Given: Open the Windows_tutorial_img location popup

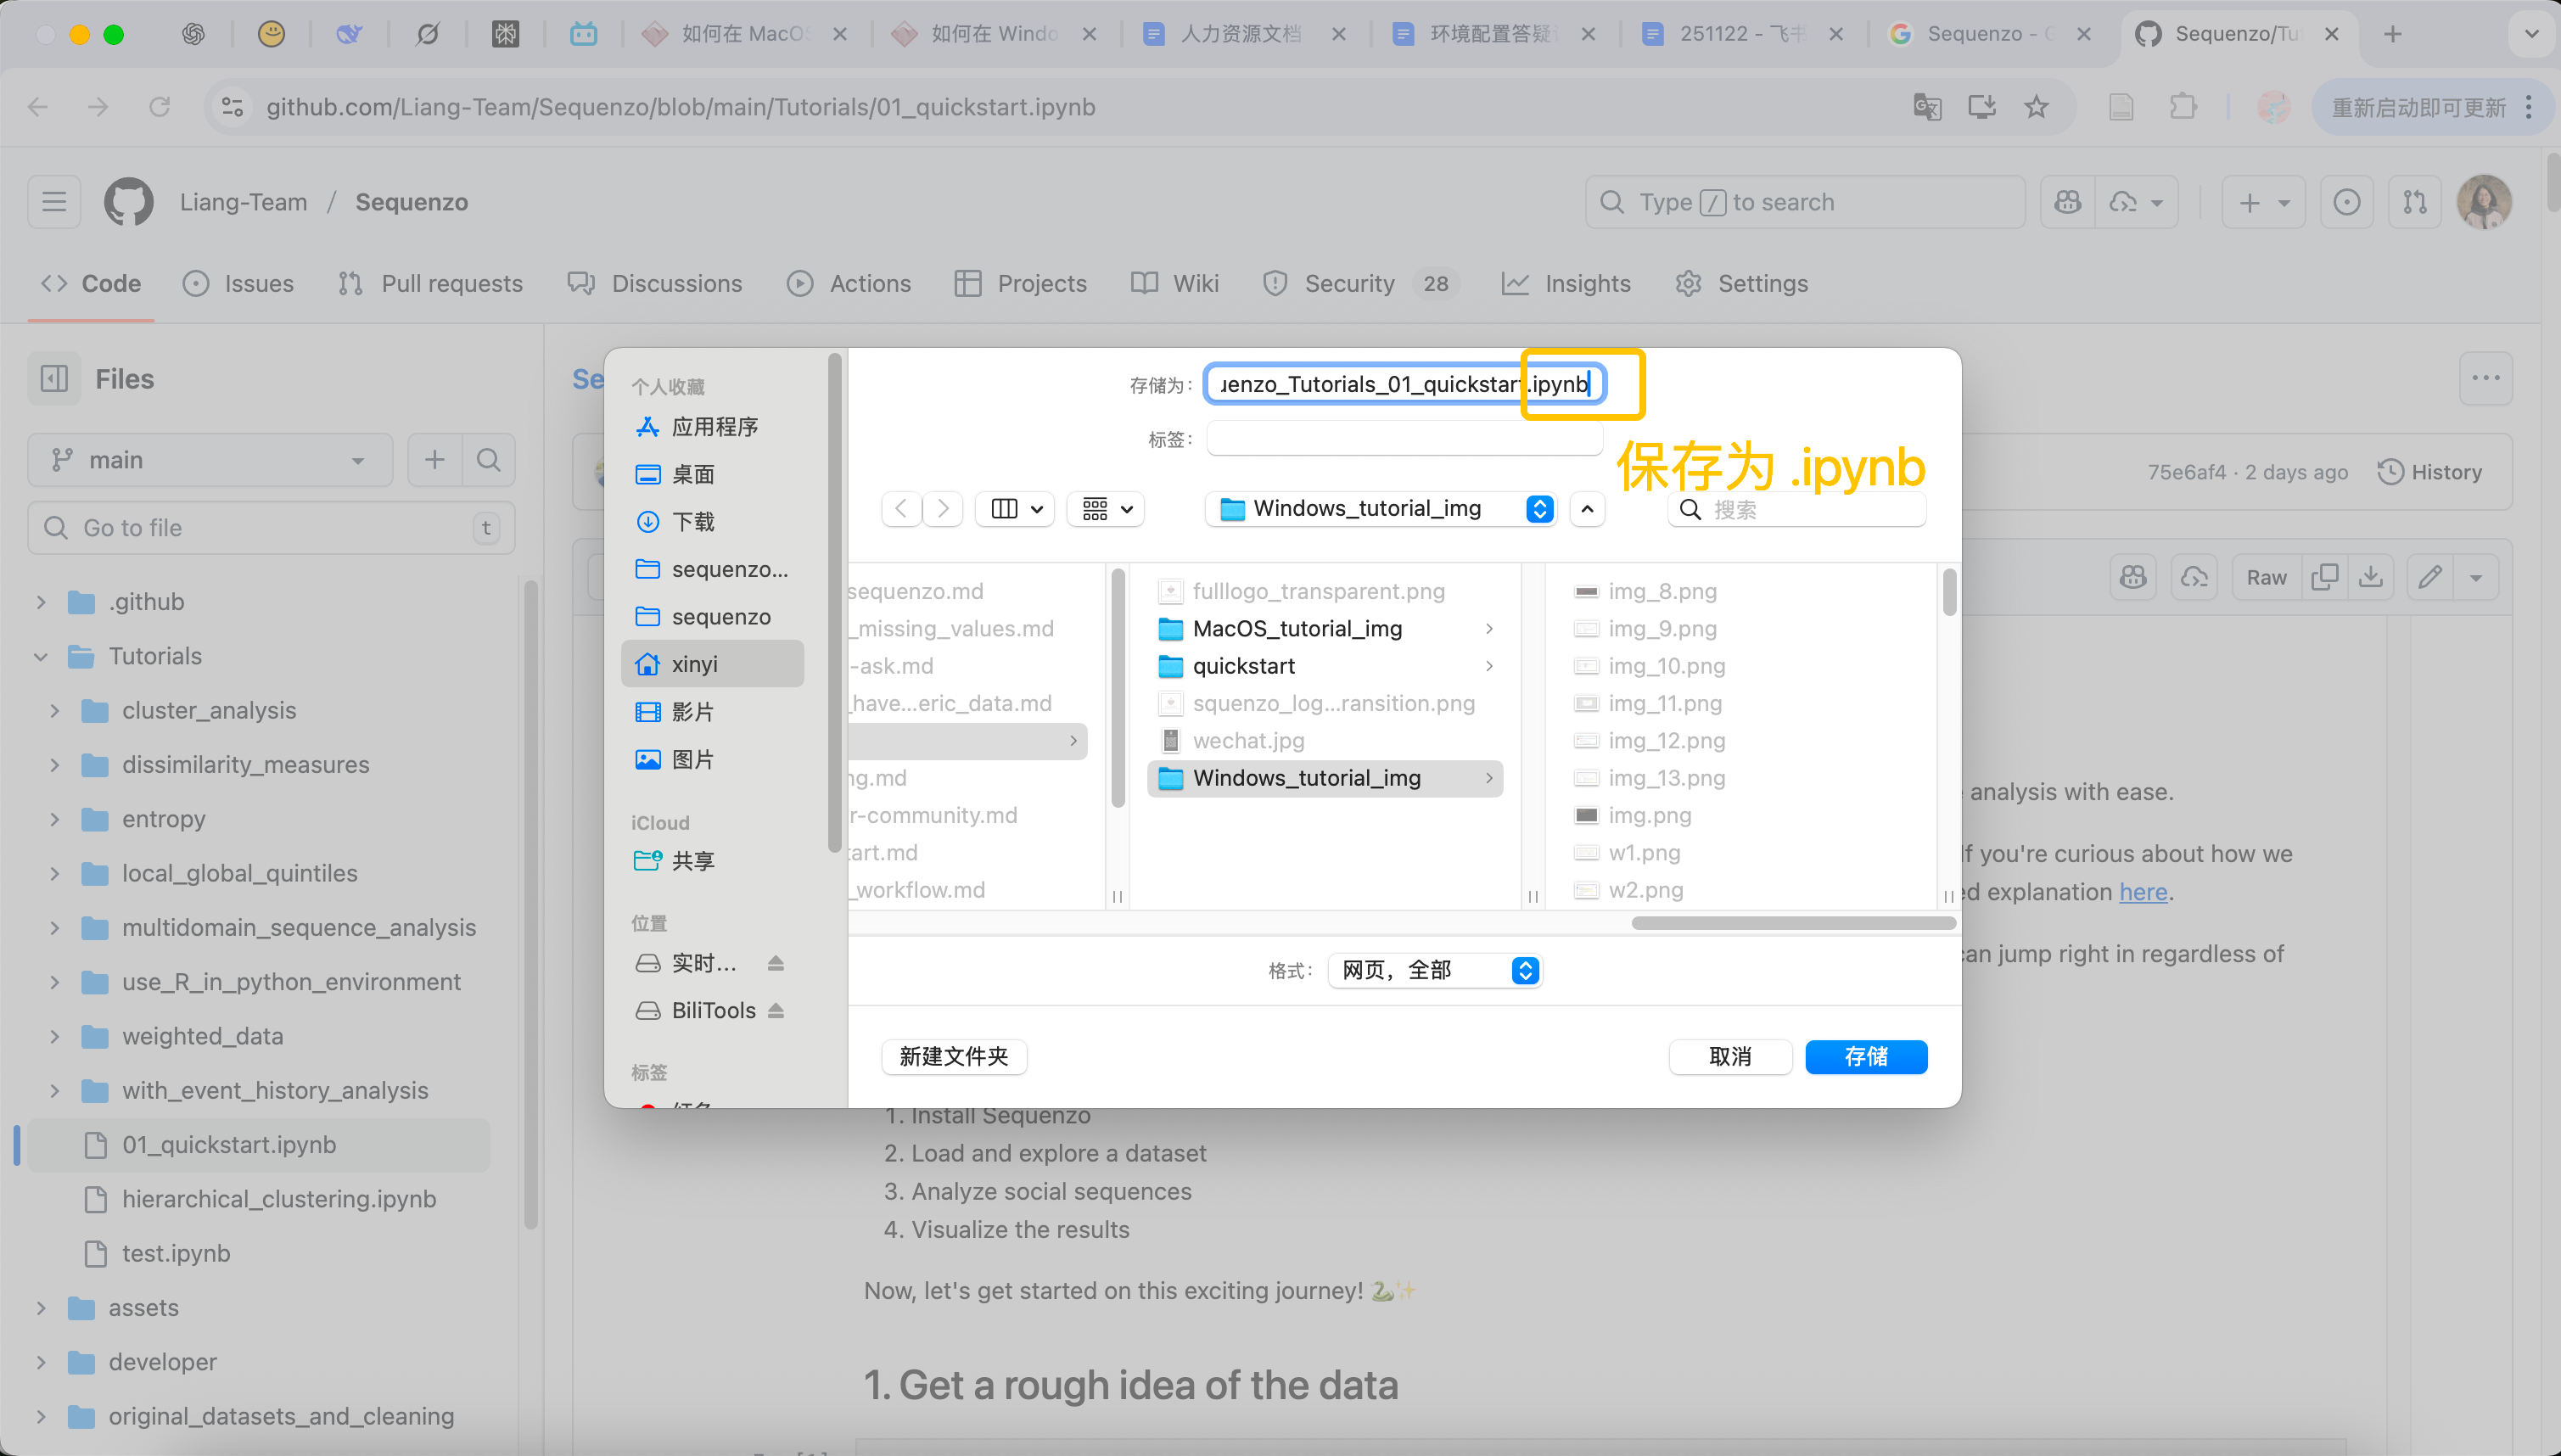Looking at the screenshot, I should pyautogui.click(x=1381, y=509).
